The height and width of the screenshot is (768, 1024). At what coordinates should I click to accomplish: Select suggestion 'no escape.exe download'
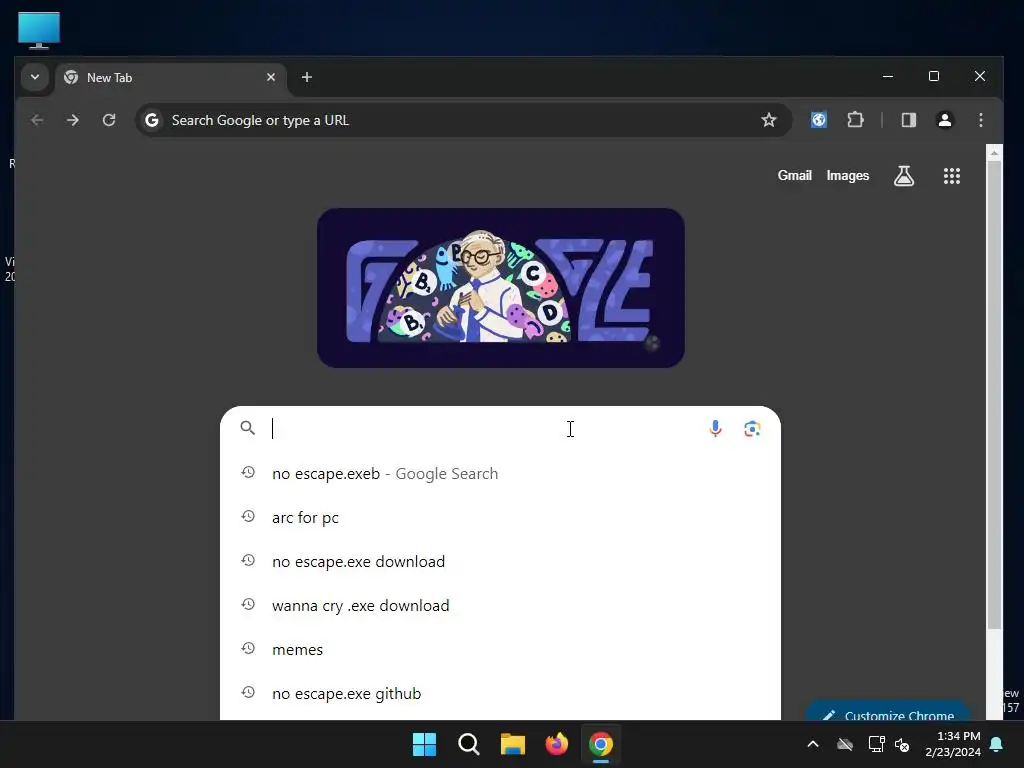500,562
